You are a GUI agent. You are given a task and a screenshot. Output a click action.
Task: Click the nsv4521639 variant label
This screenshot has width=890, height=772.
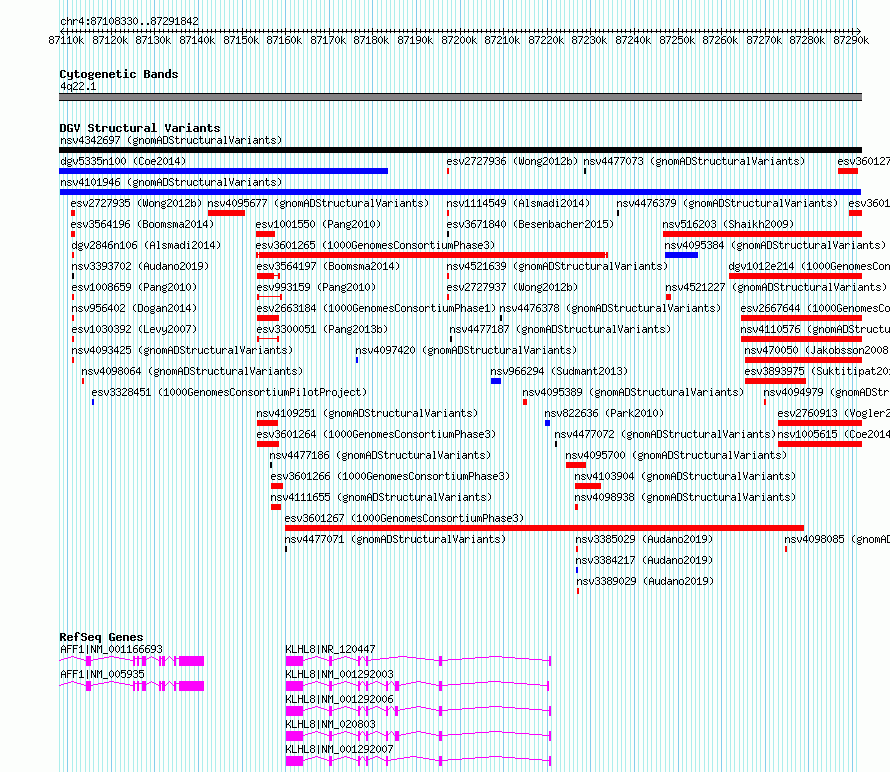point(557,266)
